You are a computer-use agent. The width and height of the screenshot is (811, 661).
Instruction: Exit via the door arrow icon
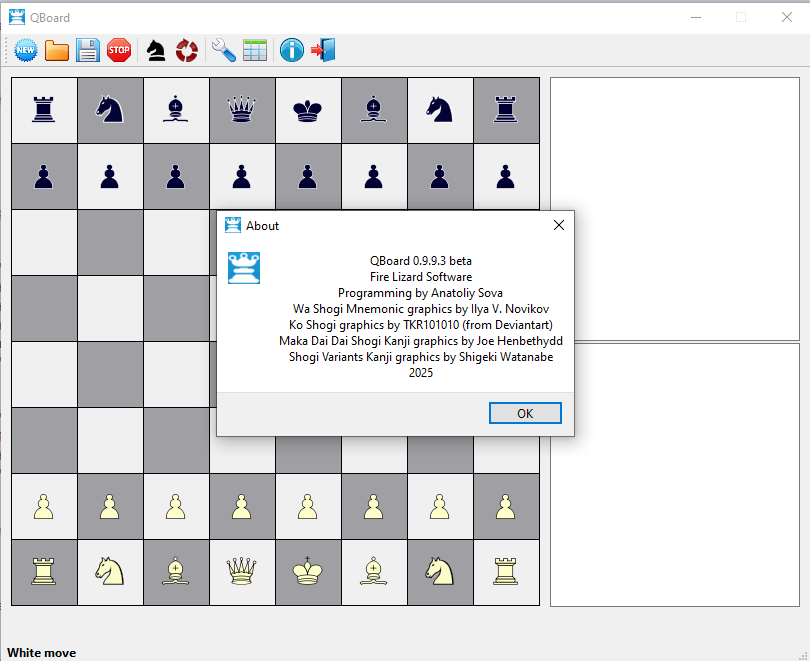coord(323,50)
